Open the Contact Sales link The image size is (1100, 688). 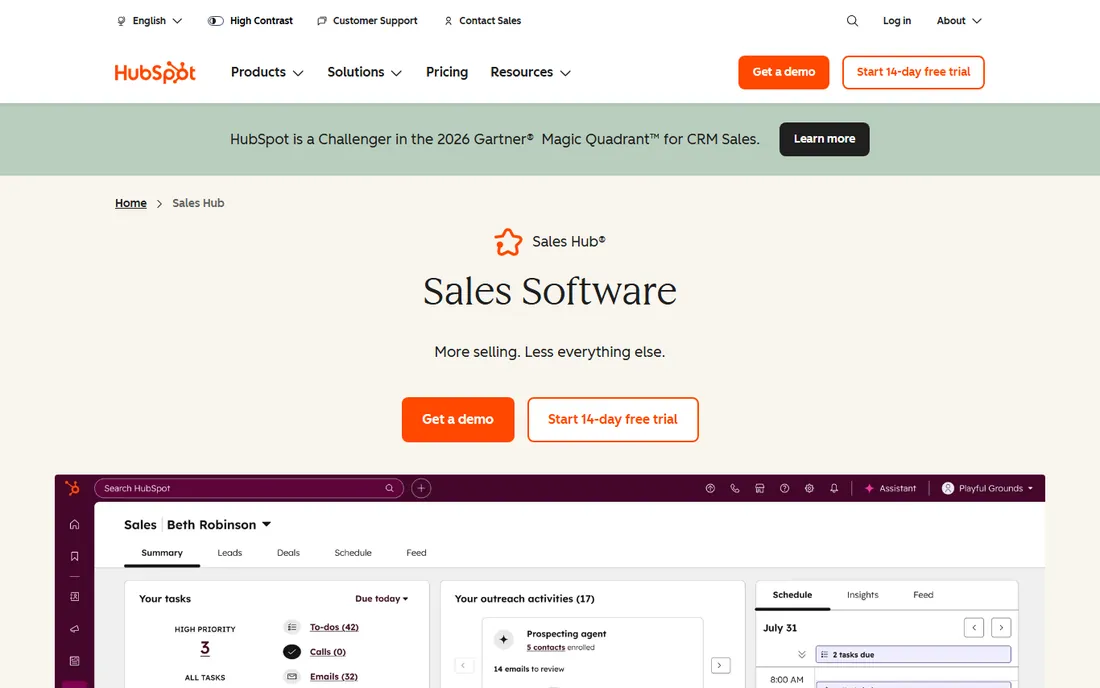point(483,21)
